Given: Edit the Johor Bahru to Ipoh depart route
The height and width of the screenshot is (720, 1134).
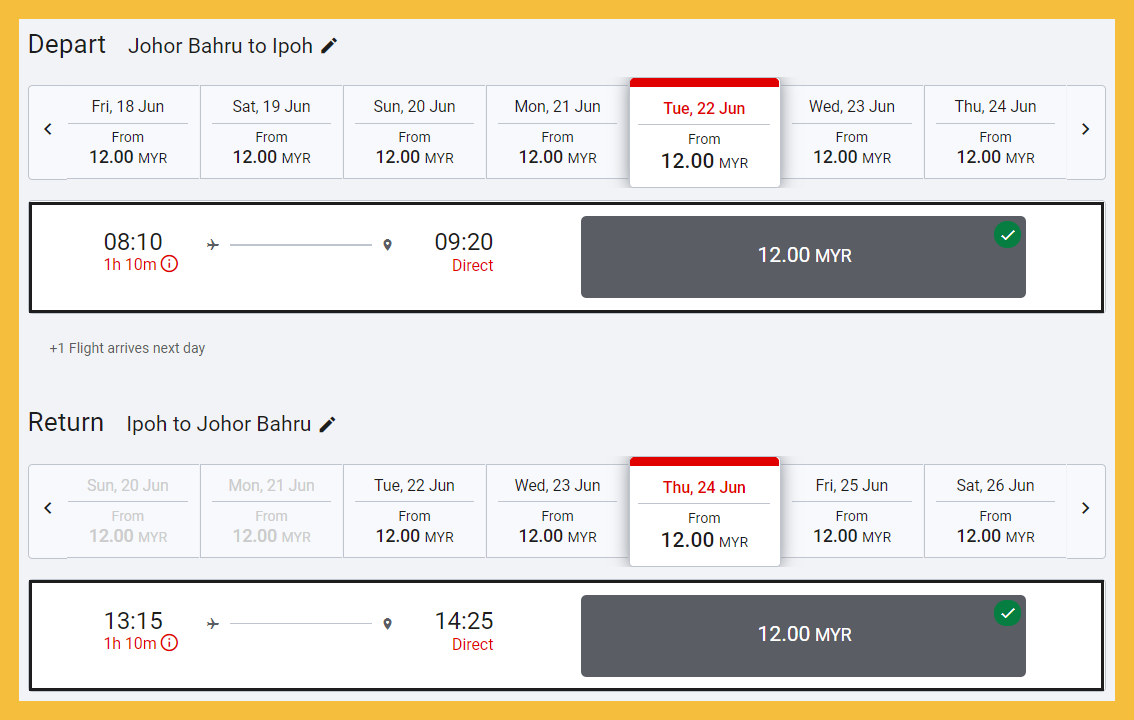Looking at the screenshot, I should pos(330,46).
